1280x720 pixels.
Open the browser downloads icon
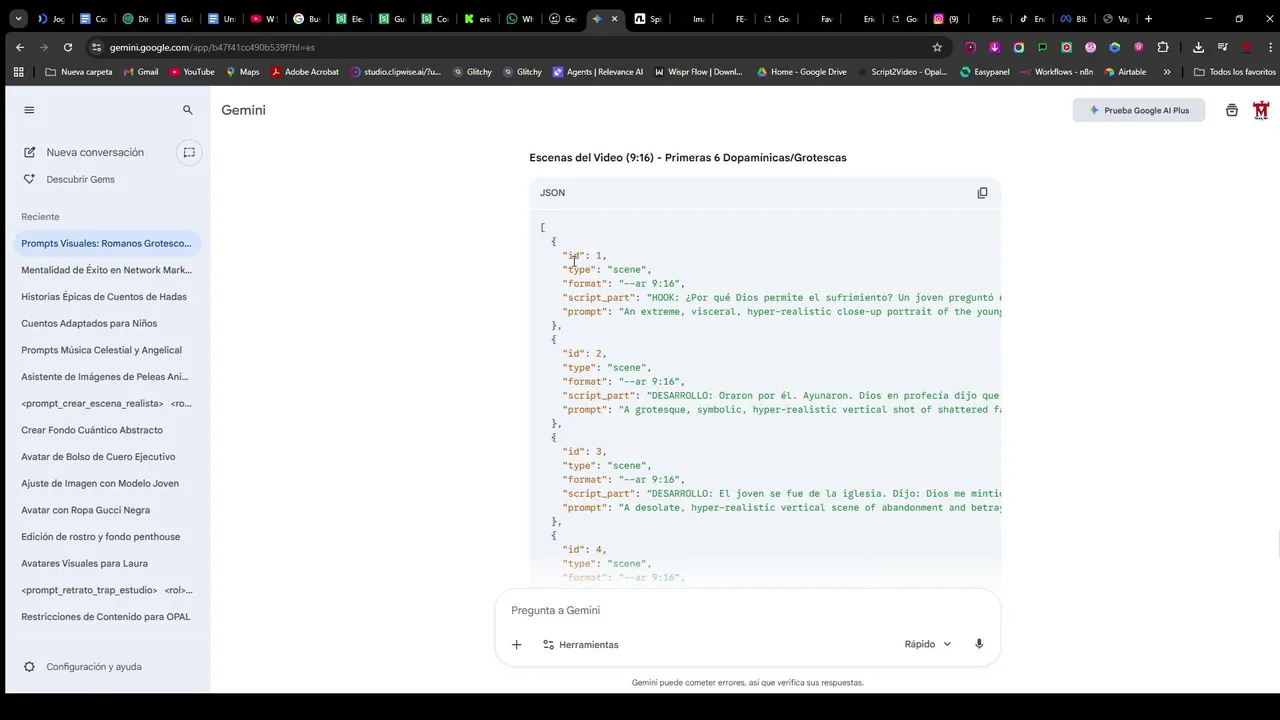(x=1198, y=47)
